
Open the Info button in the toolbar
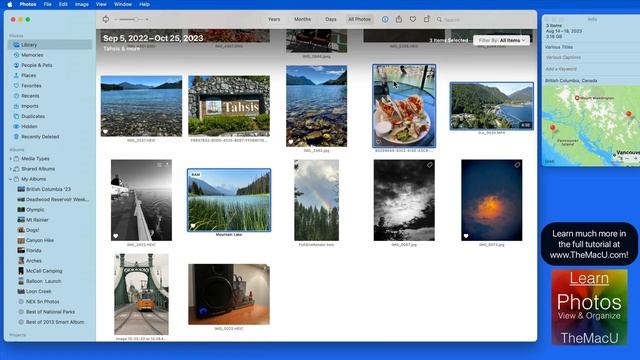point(385,19)
